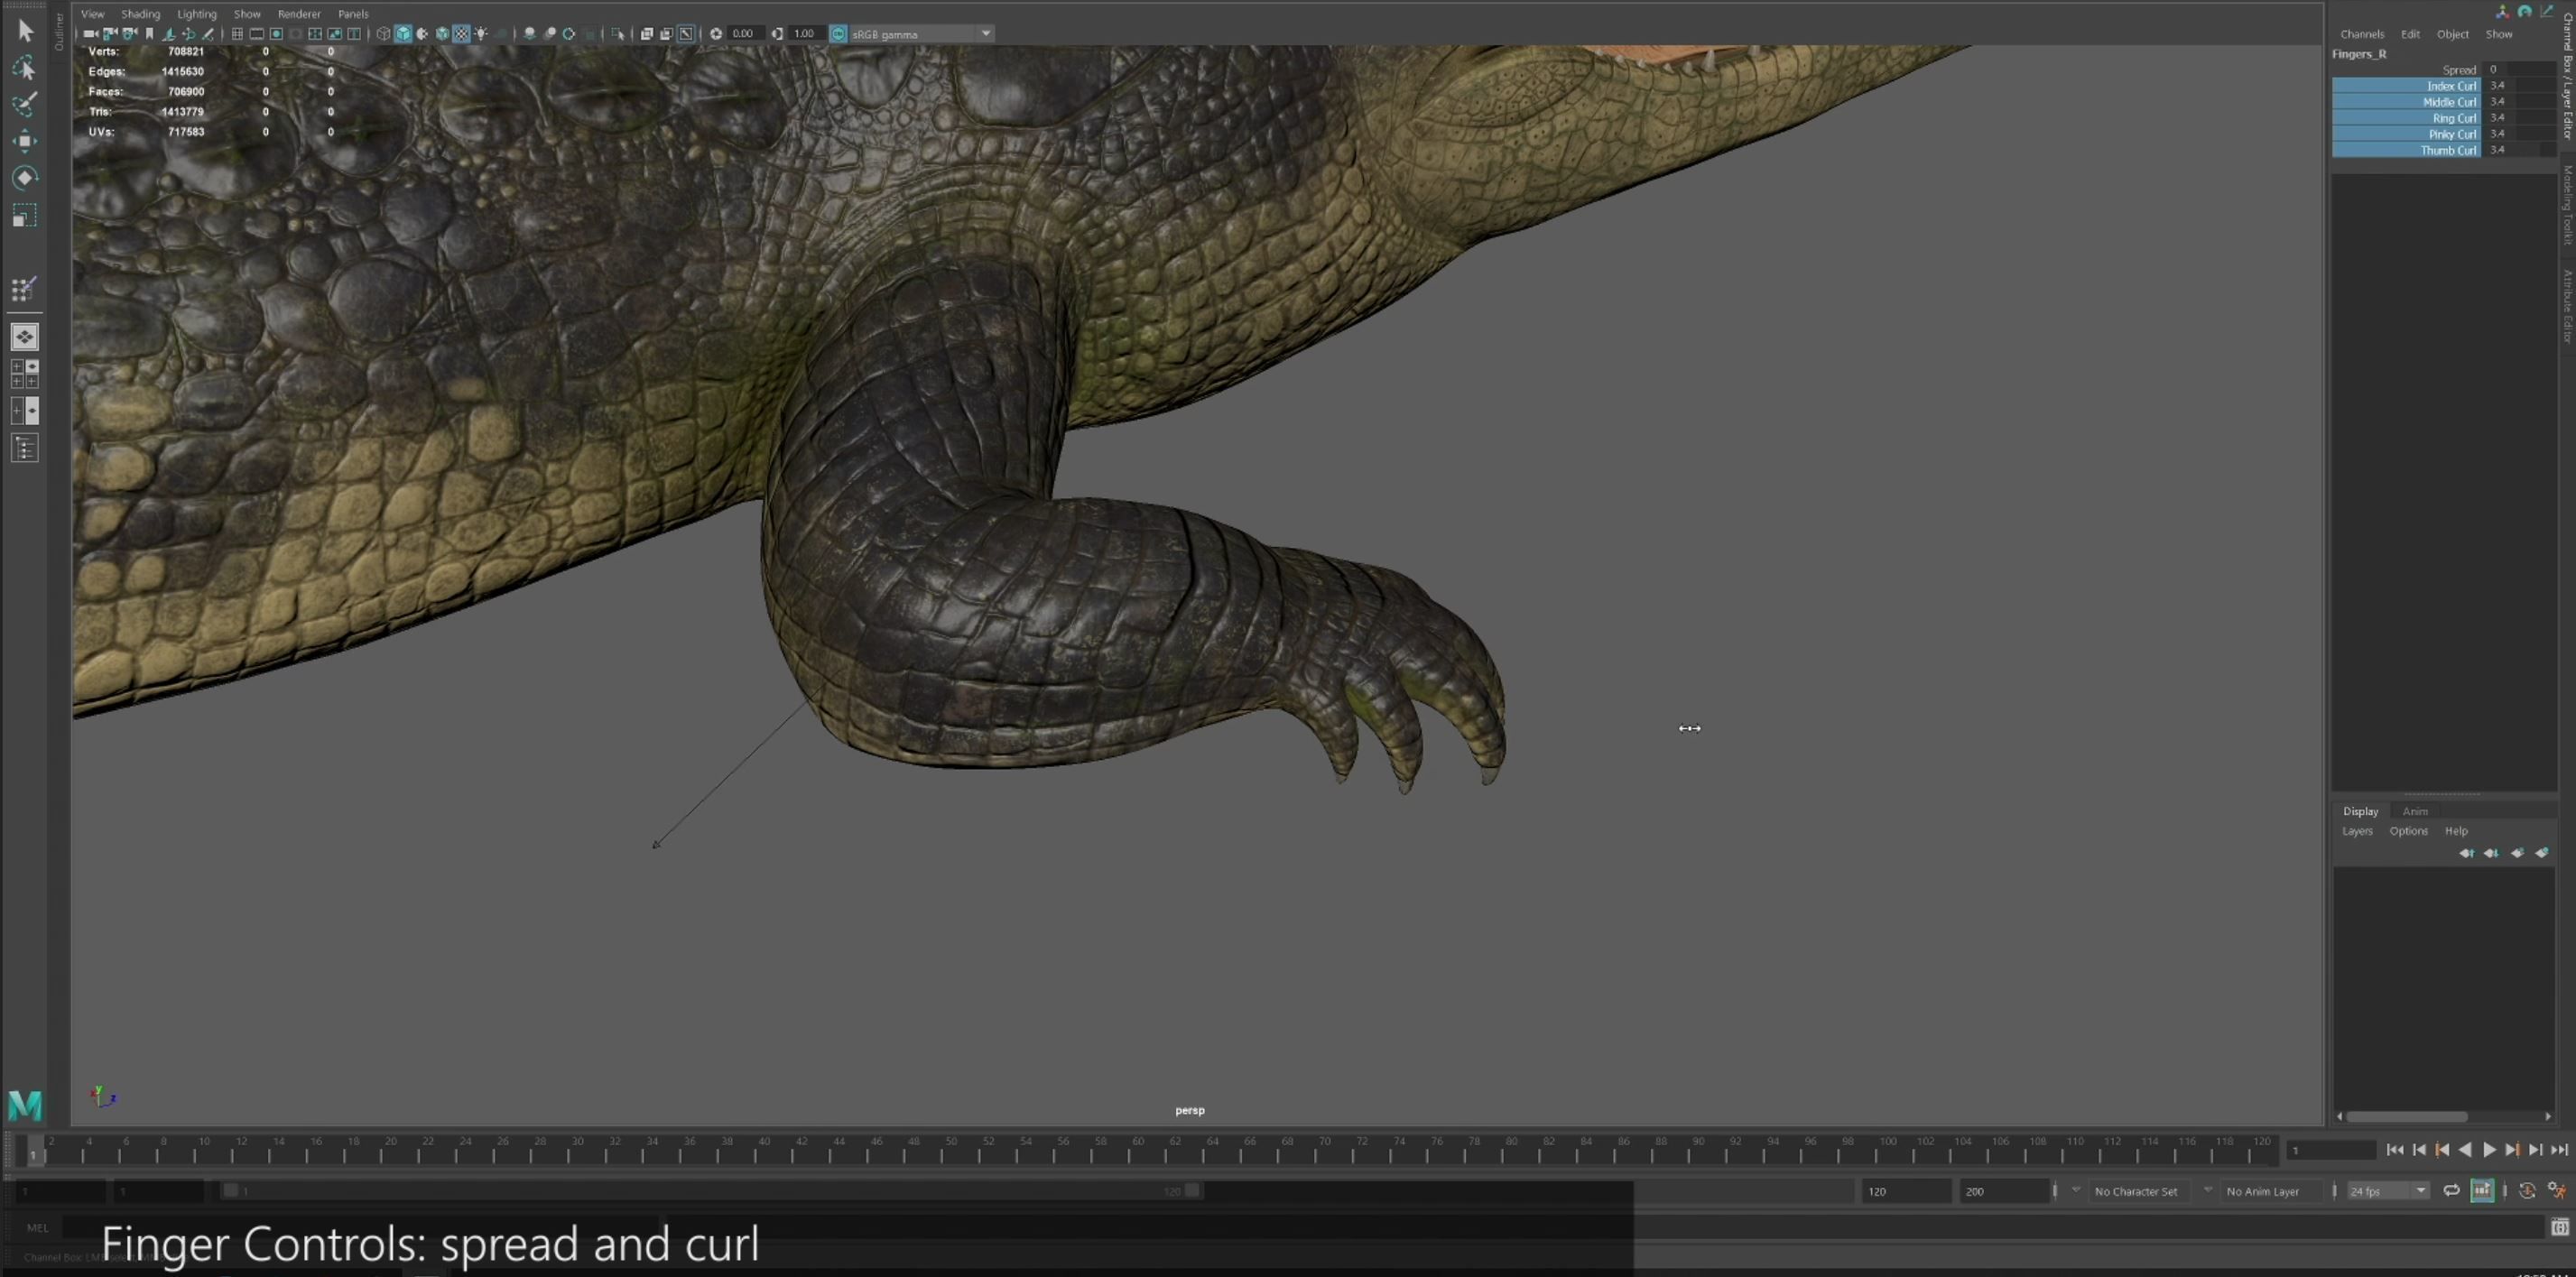Select the Thumb Curl channel
This screenshot has width=2576, height=1277.
2406,150
